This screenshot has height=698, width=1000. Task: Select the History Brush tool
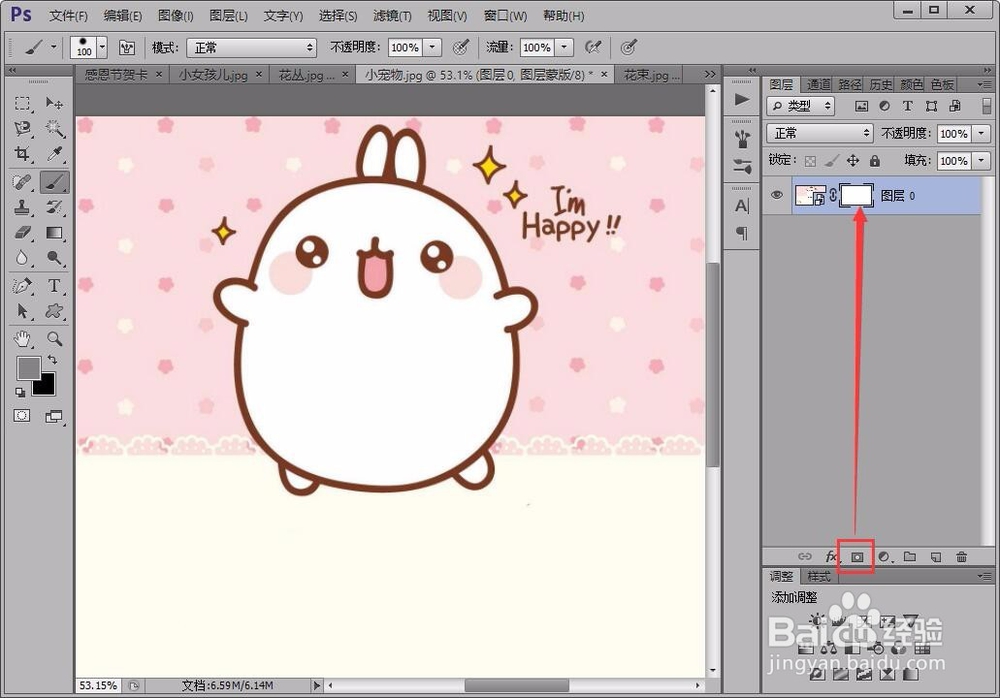click(x=54, y=207)
